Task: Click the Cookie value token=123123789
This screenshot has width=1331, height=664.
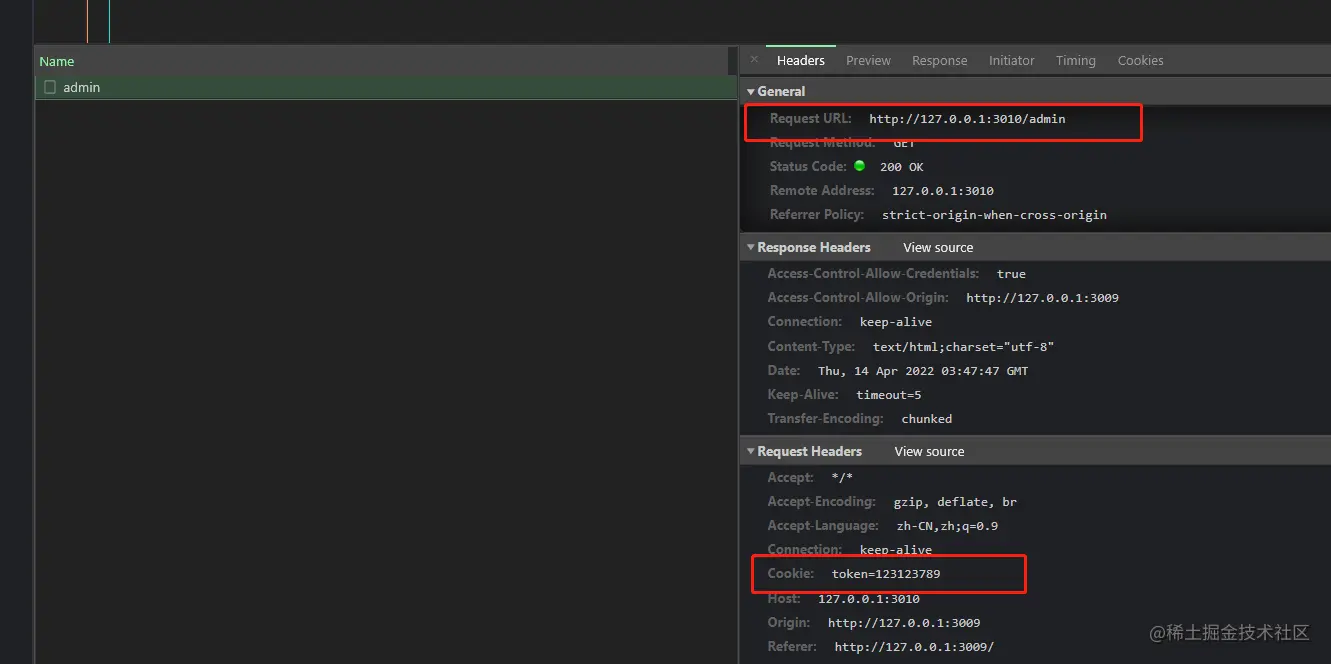Action: click(886, 574)
